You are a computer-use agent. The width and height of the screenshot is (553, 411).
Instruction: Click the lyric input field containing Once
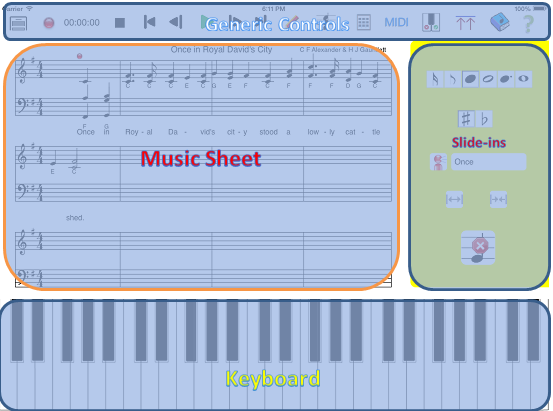488,162
